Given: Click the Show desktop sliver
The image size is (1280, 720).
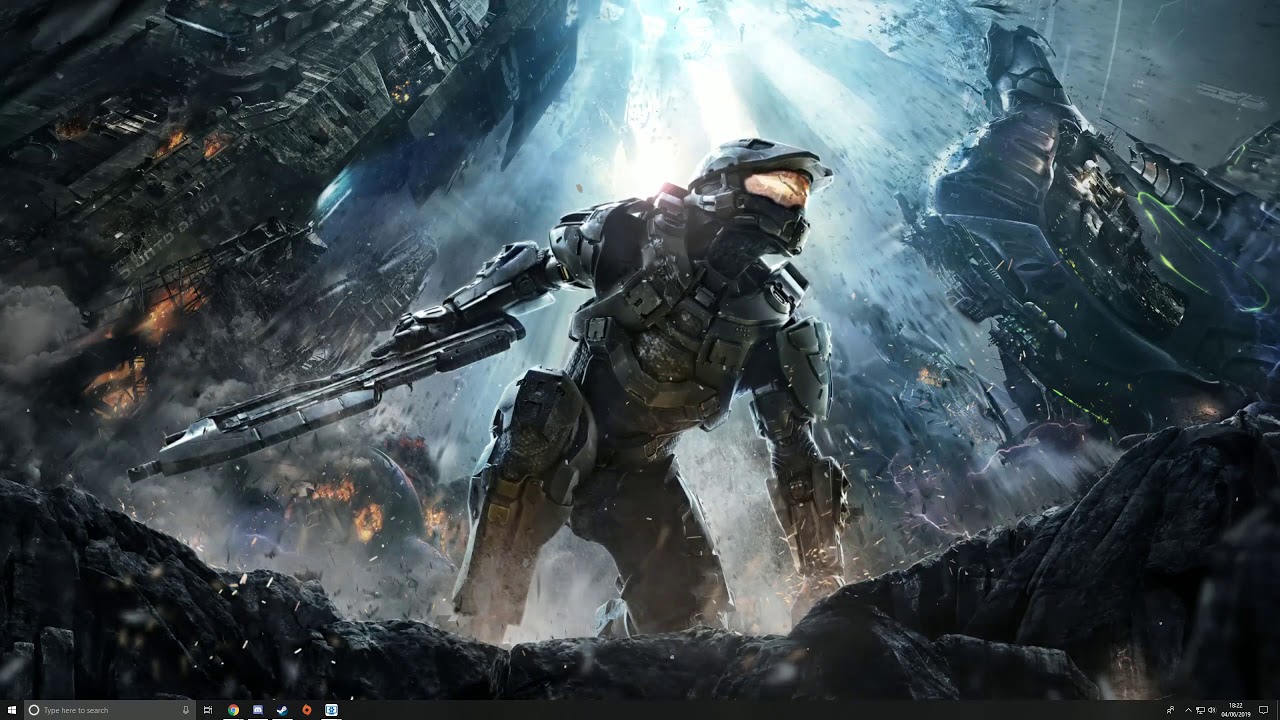Looking at the screenshot, I should [x=1278, y=710].
